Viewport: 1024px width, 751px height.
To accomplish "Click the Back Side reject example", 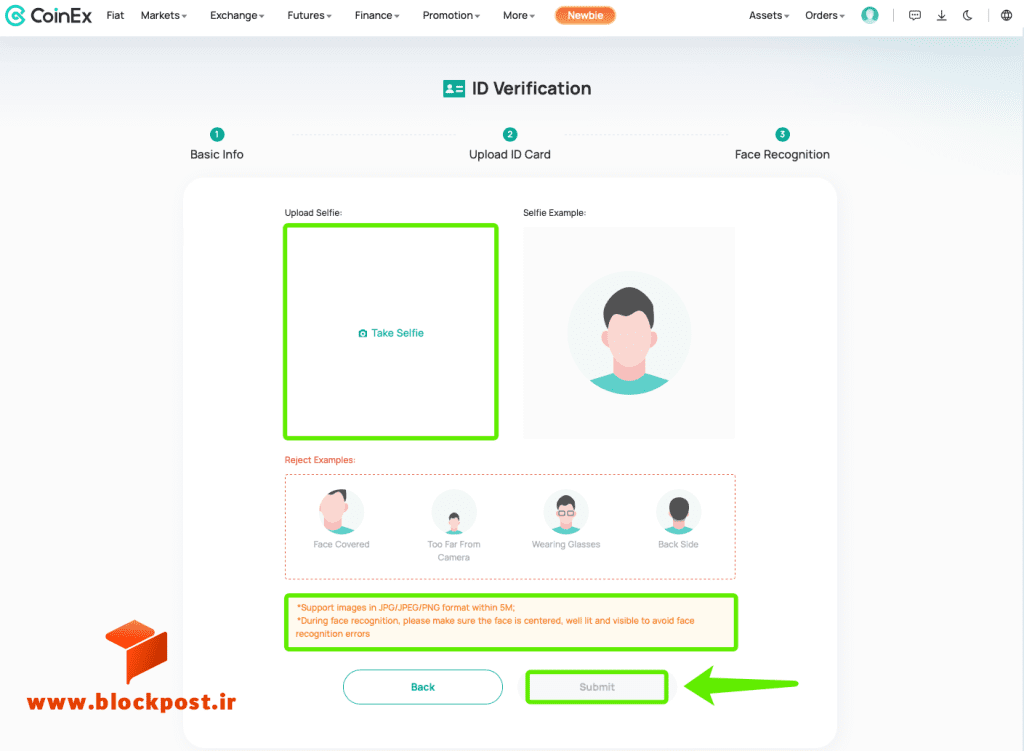I will tap(678, 519).
